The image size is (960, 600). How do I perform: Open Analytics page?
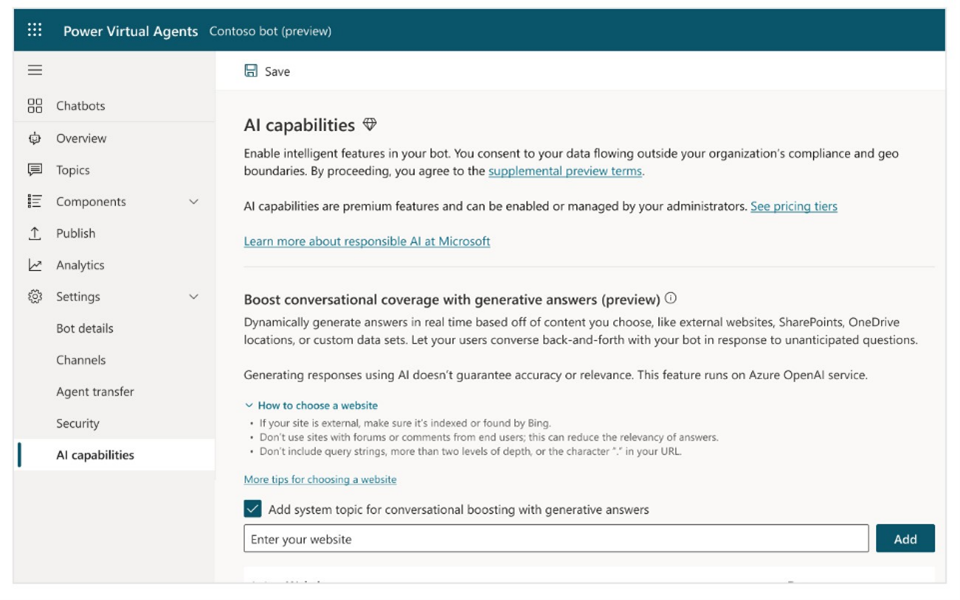tap(80, 265)
